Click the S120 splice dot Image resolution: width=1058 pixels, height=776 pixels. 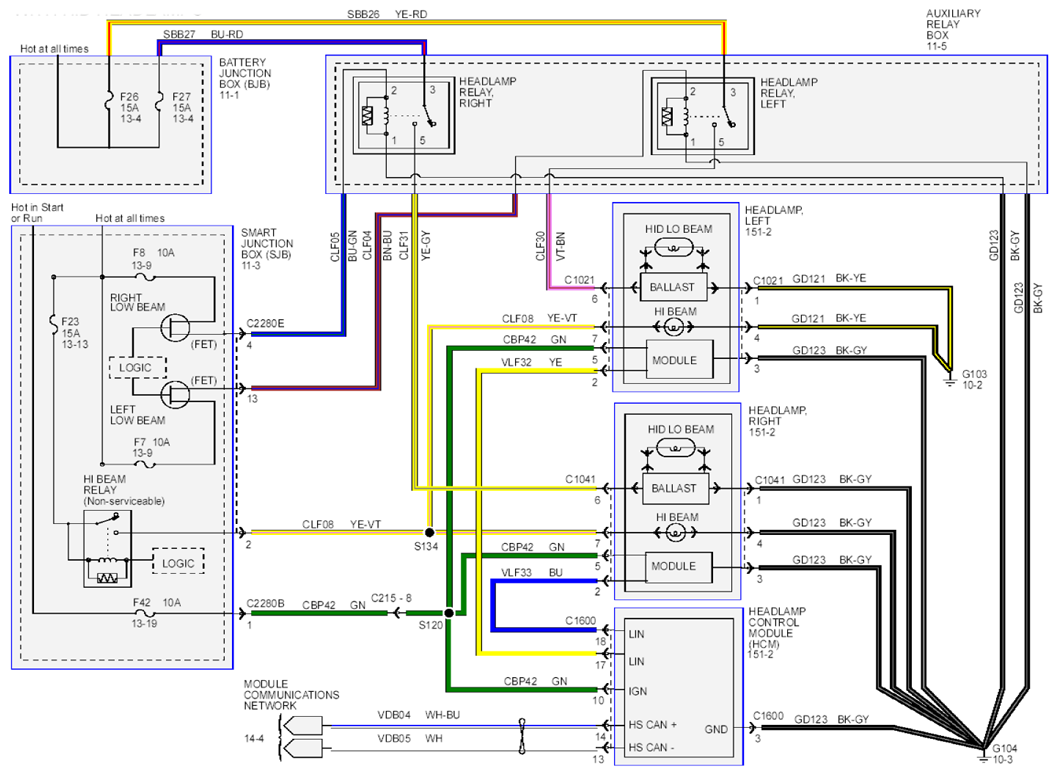click(x=449, y=613)
